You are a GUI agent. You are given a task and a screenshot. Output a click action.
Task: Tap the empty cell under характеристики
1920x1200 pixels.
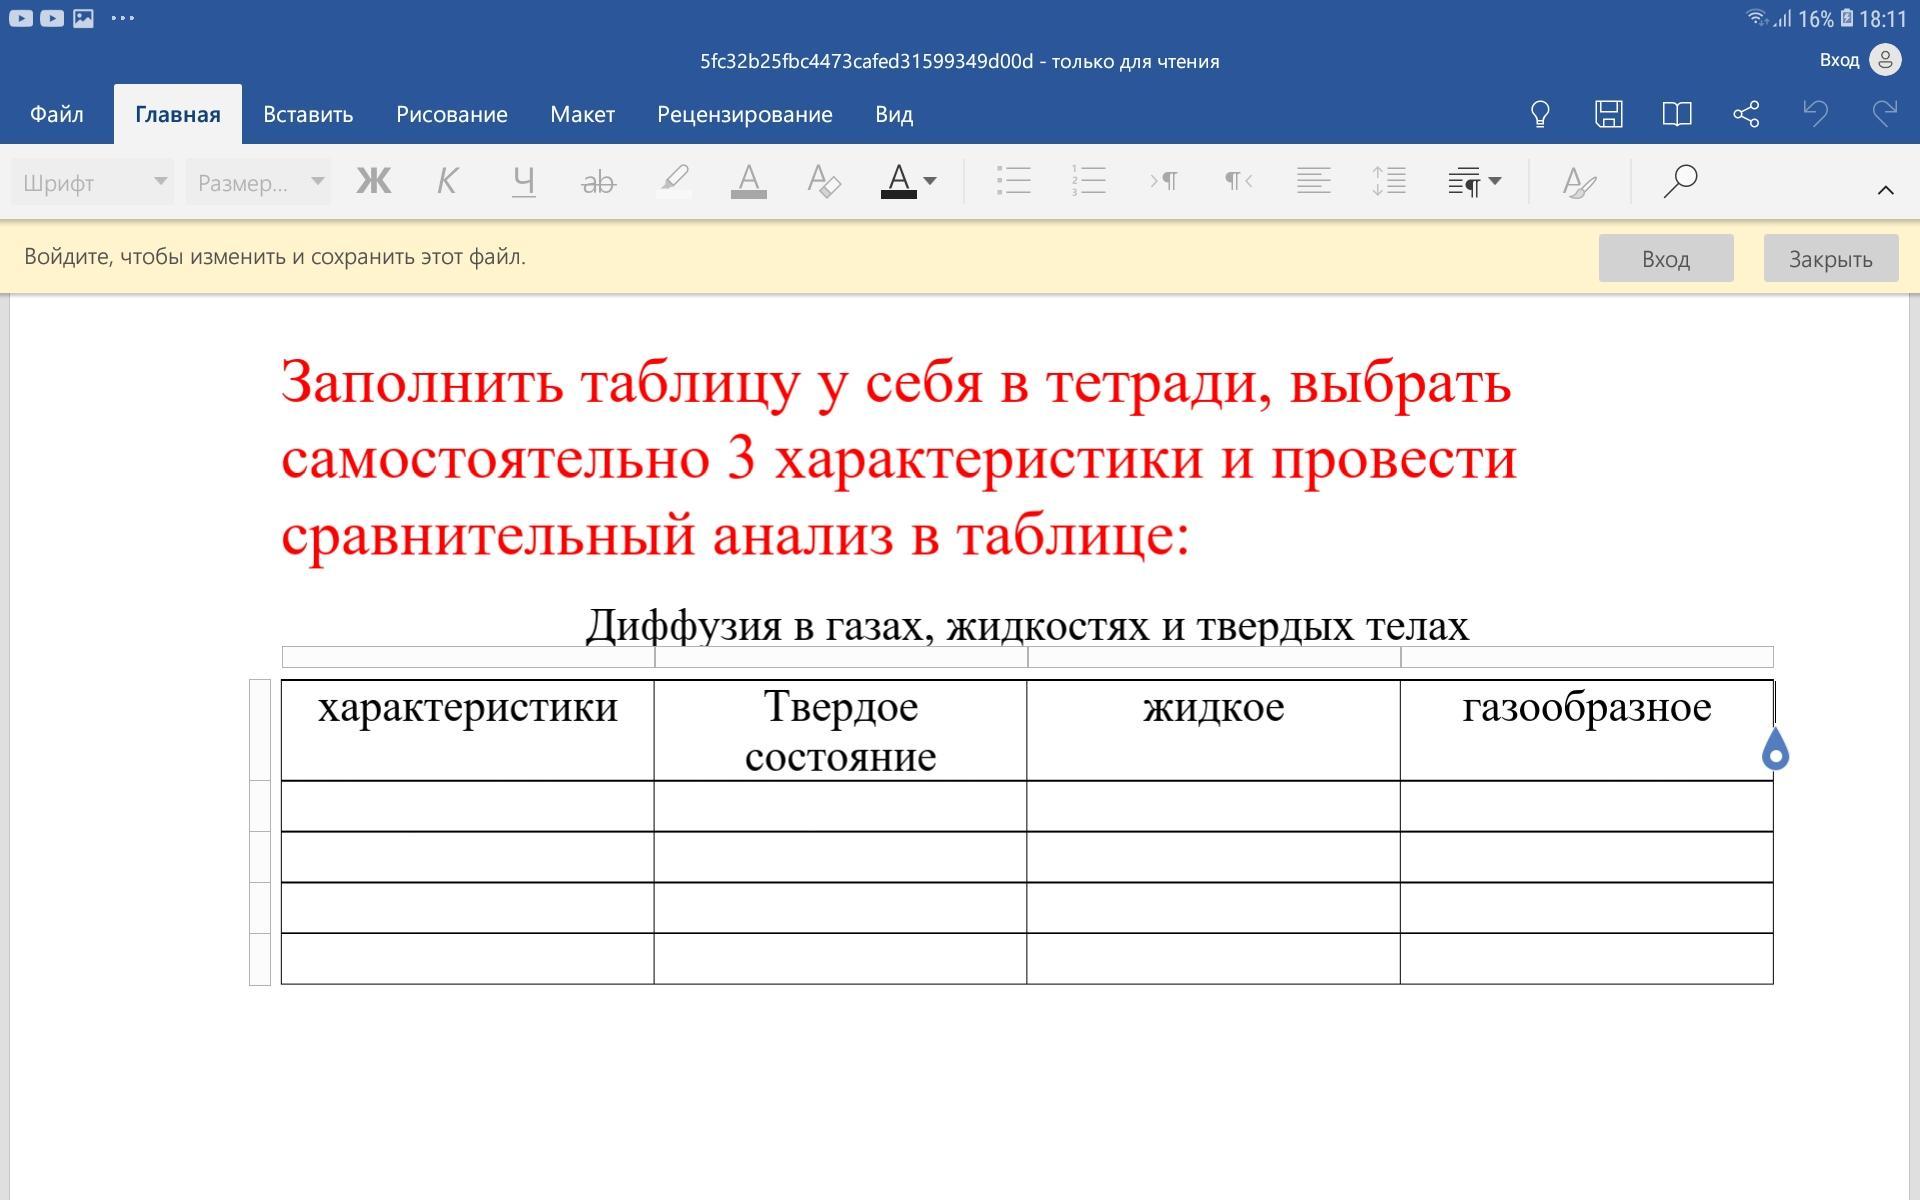[467, 806]
